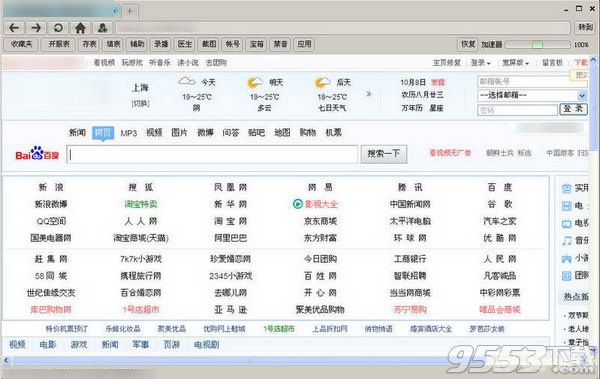
Task: Click the 密码 password field
Action: [x=517, y=110]
